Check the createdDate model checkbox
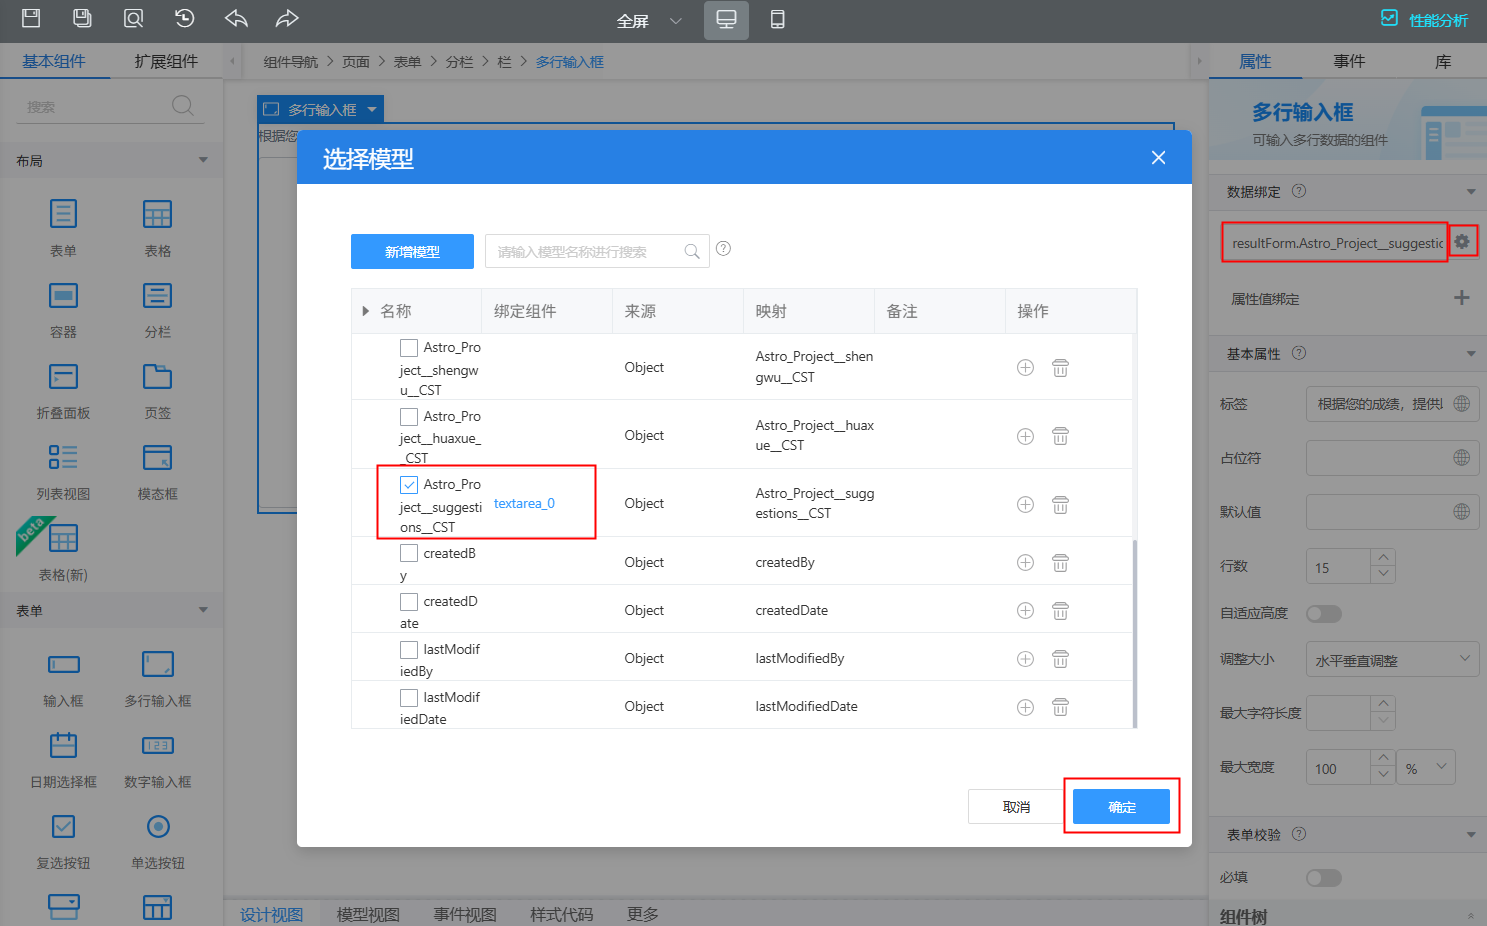The height and width of the screenshot is (926, 1487). coord(409,602)
